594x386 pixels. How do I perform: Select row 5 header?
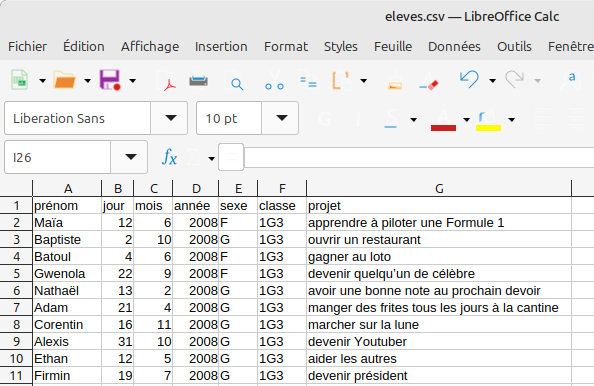[16, 273]
